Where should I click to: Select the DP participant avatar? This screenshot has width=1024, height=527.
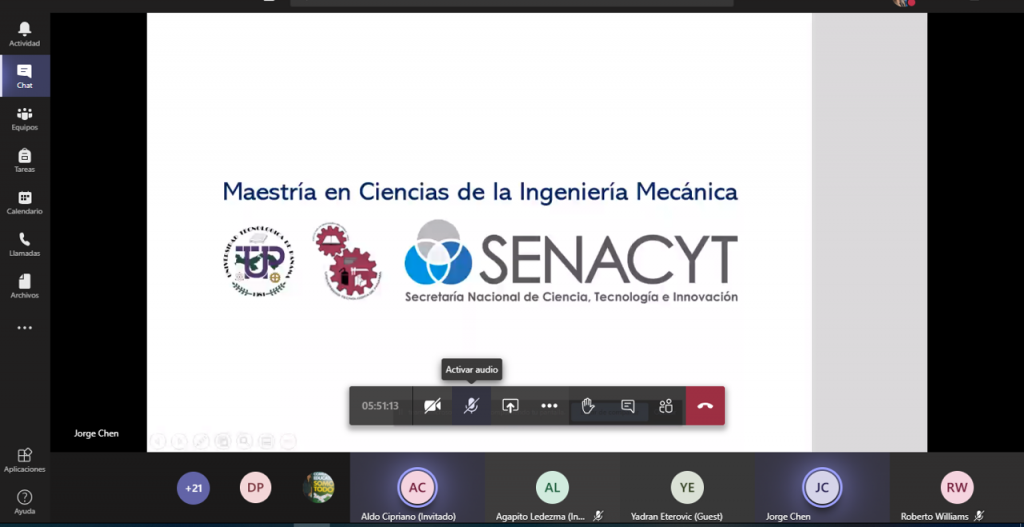[255, 488]
